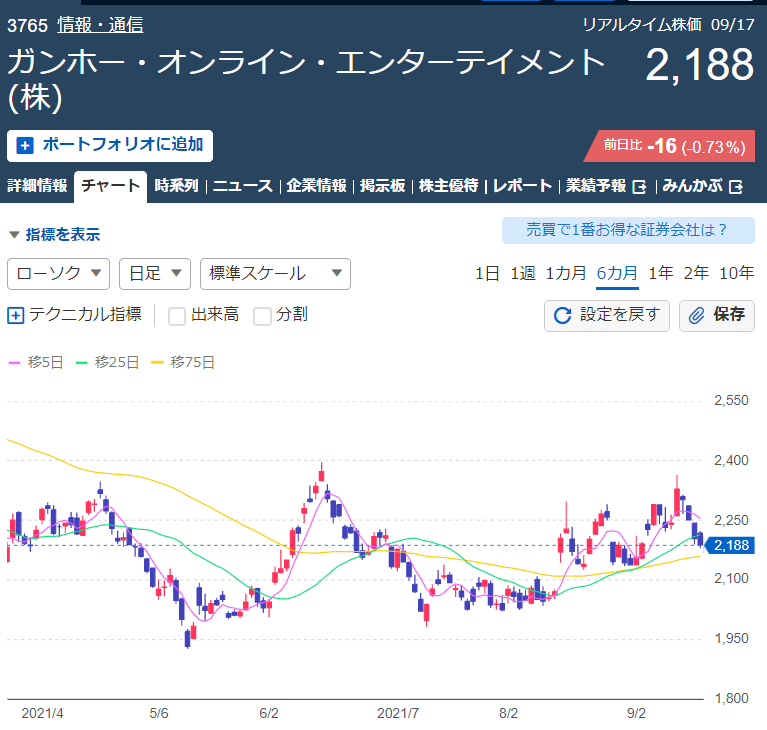Select the 1日 time range
Image resolution: width=767 pixels, height=730 pixels.
coord(487,274)
